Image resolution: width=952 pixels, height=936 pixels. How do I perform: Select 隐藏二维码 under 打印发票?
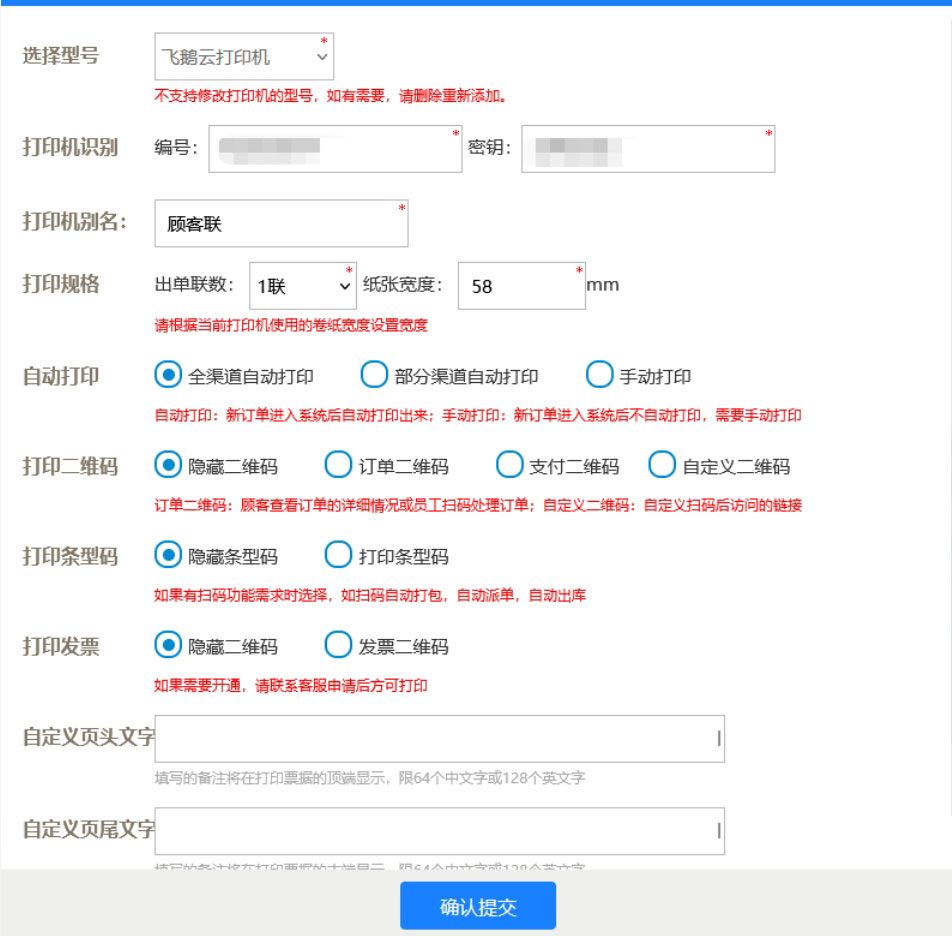(169, 646)
